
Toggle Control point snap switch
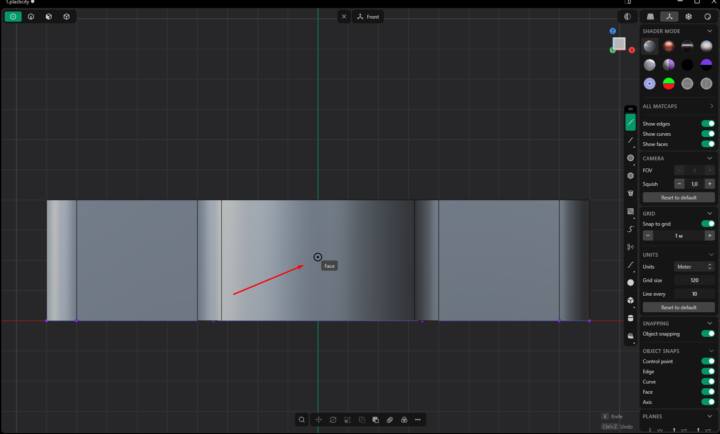point(708,361)
